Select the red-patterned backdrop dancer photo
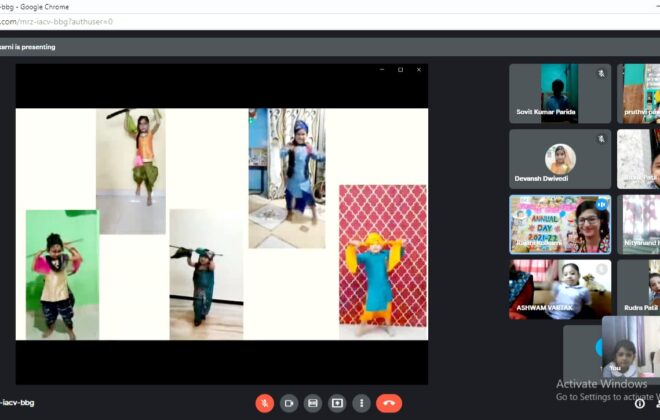The width and height of the screenshot is (660, 420). click(383, 262)
